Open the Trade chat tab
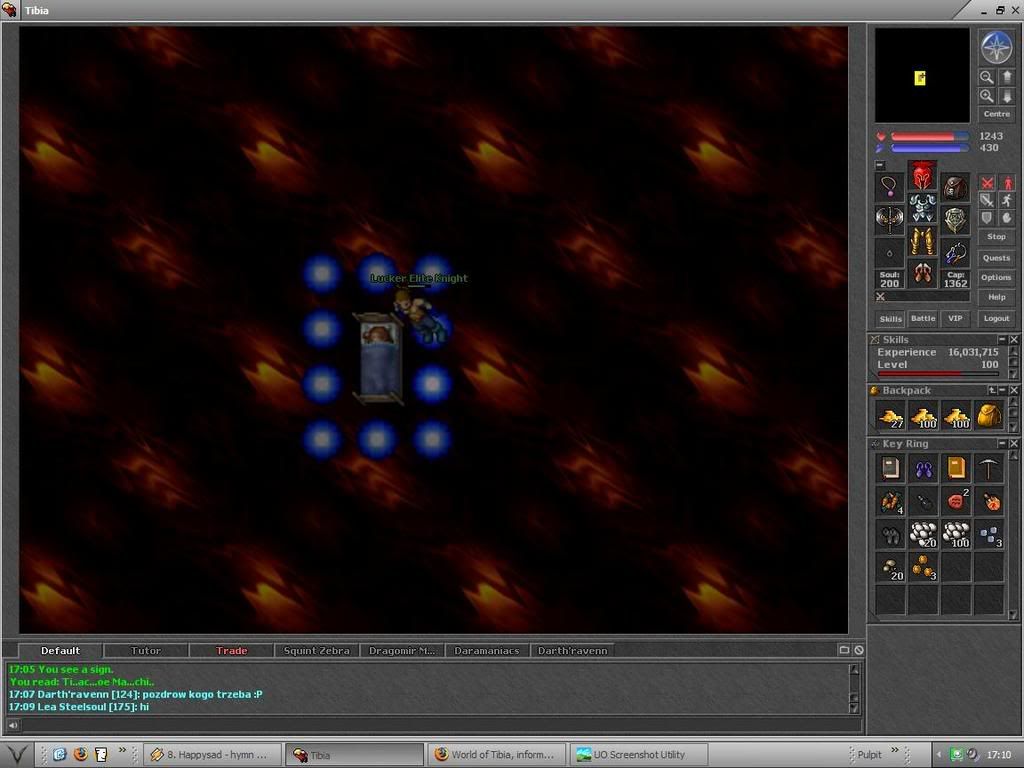This screenshot has height=768, width=1024. tap(231, 650)
